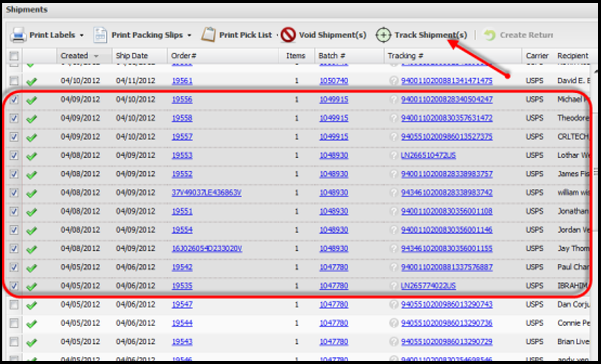Click the Create Return green arrow icon
This screenshot has width=601, height=364.
click(489, 35)
